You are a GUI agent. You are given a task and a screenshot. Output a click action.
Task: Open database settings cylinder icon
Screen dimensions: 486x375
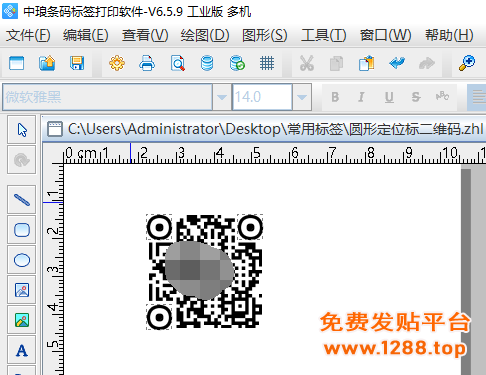point(207,63)
